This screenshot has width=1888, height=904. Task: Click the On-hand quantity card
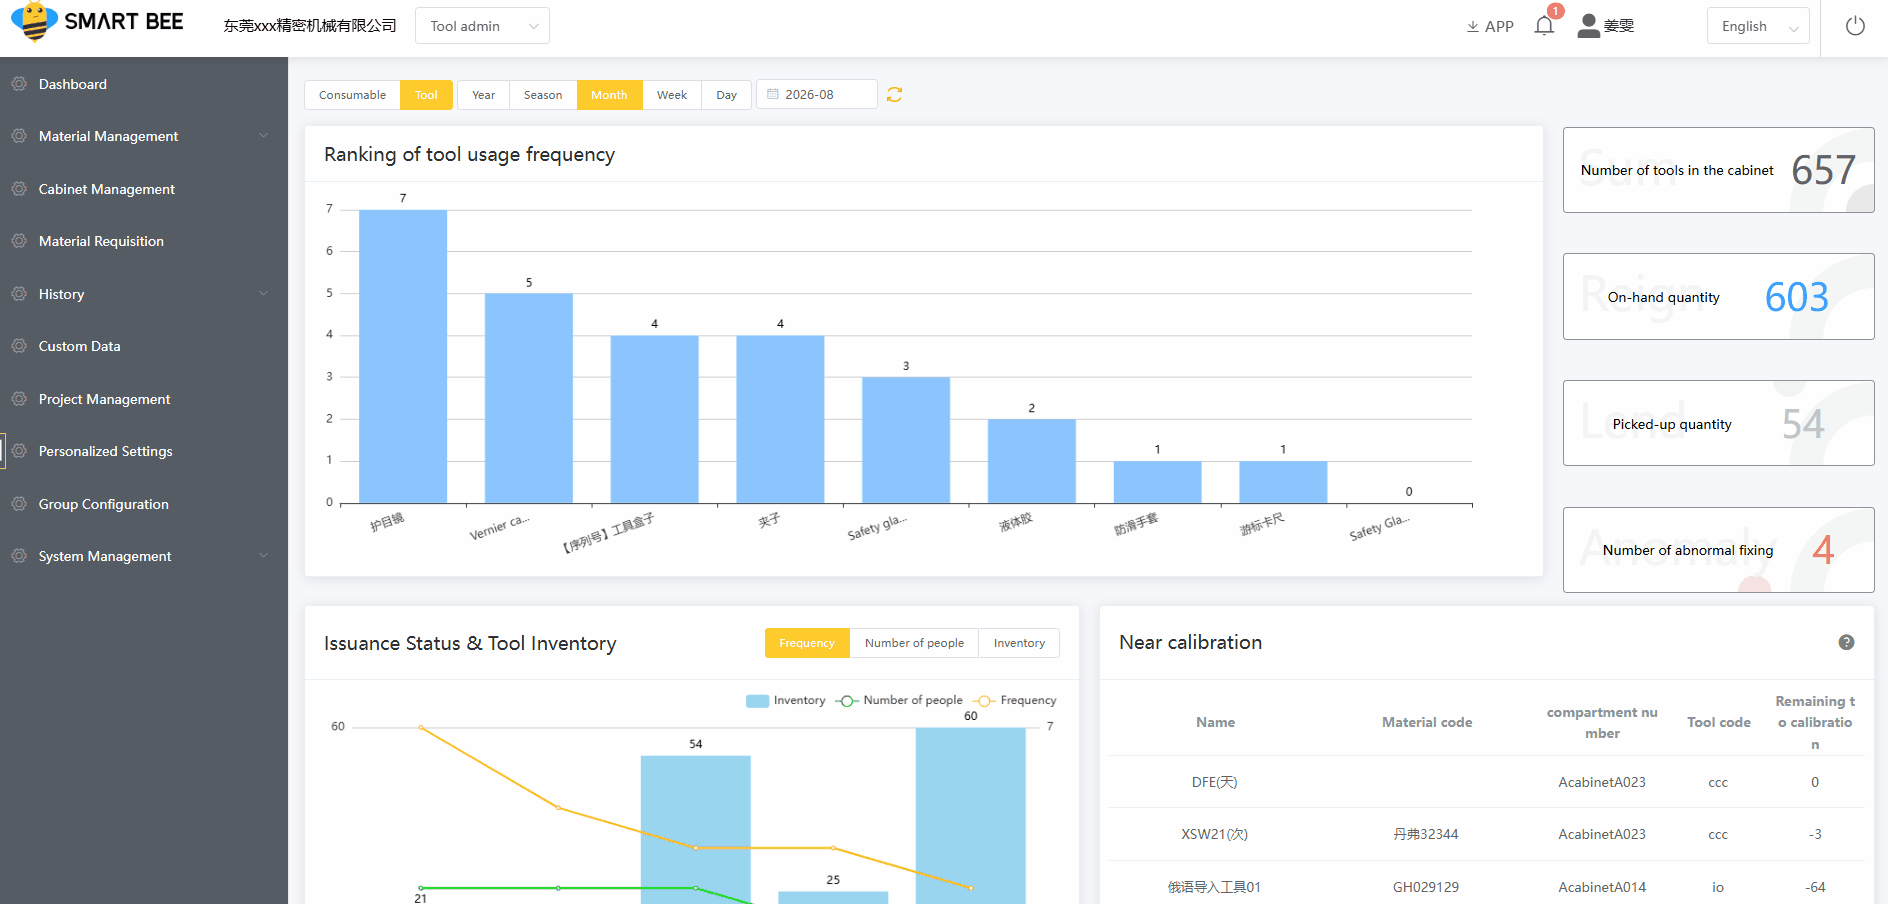click(x=1718, y=296)
